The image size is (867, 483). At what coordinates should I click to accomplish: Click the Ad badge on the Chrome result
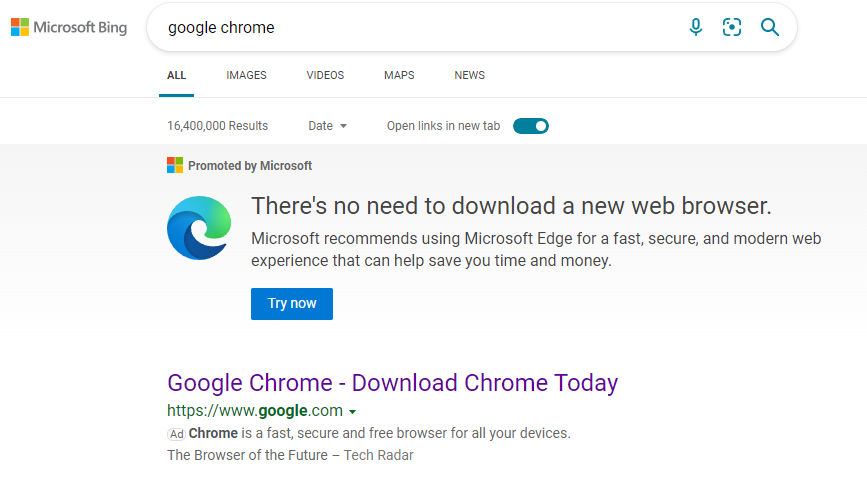click(x=176, y=434)
